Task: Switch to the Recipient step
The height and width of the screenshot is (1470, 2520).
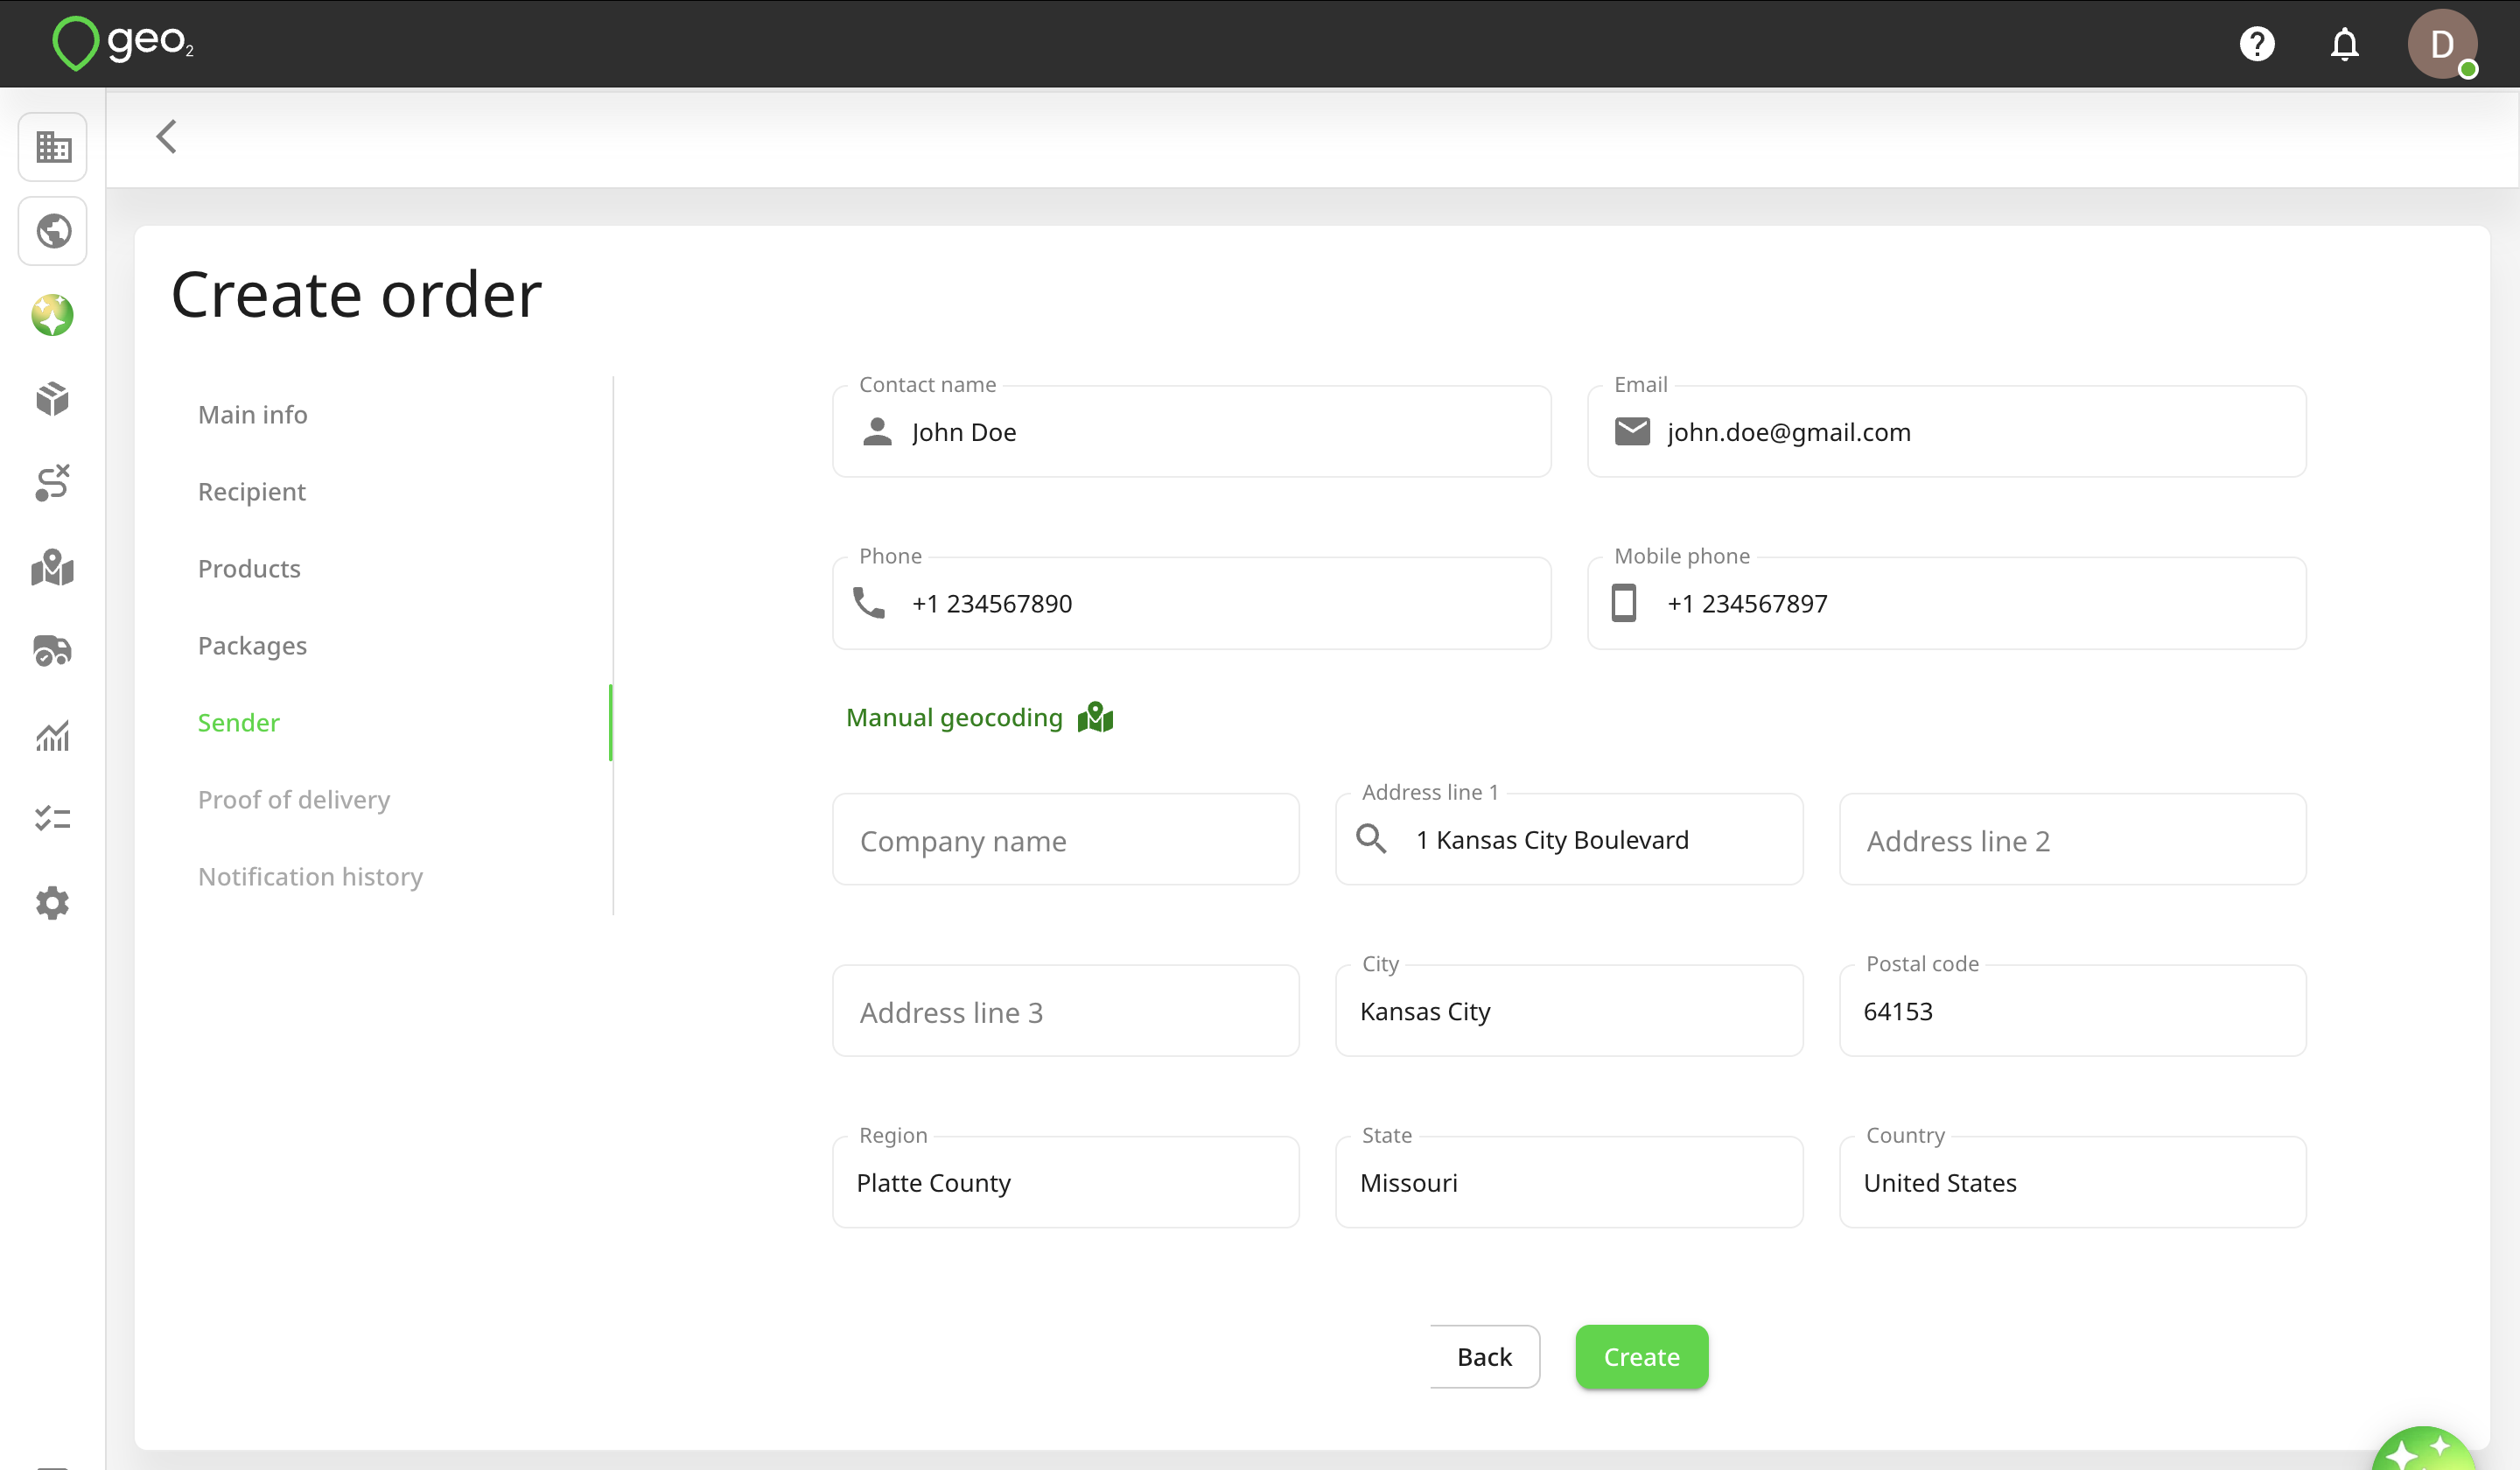Action: 251,491
